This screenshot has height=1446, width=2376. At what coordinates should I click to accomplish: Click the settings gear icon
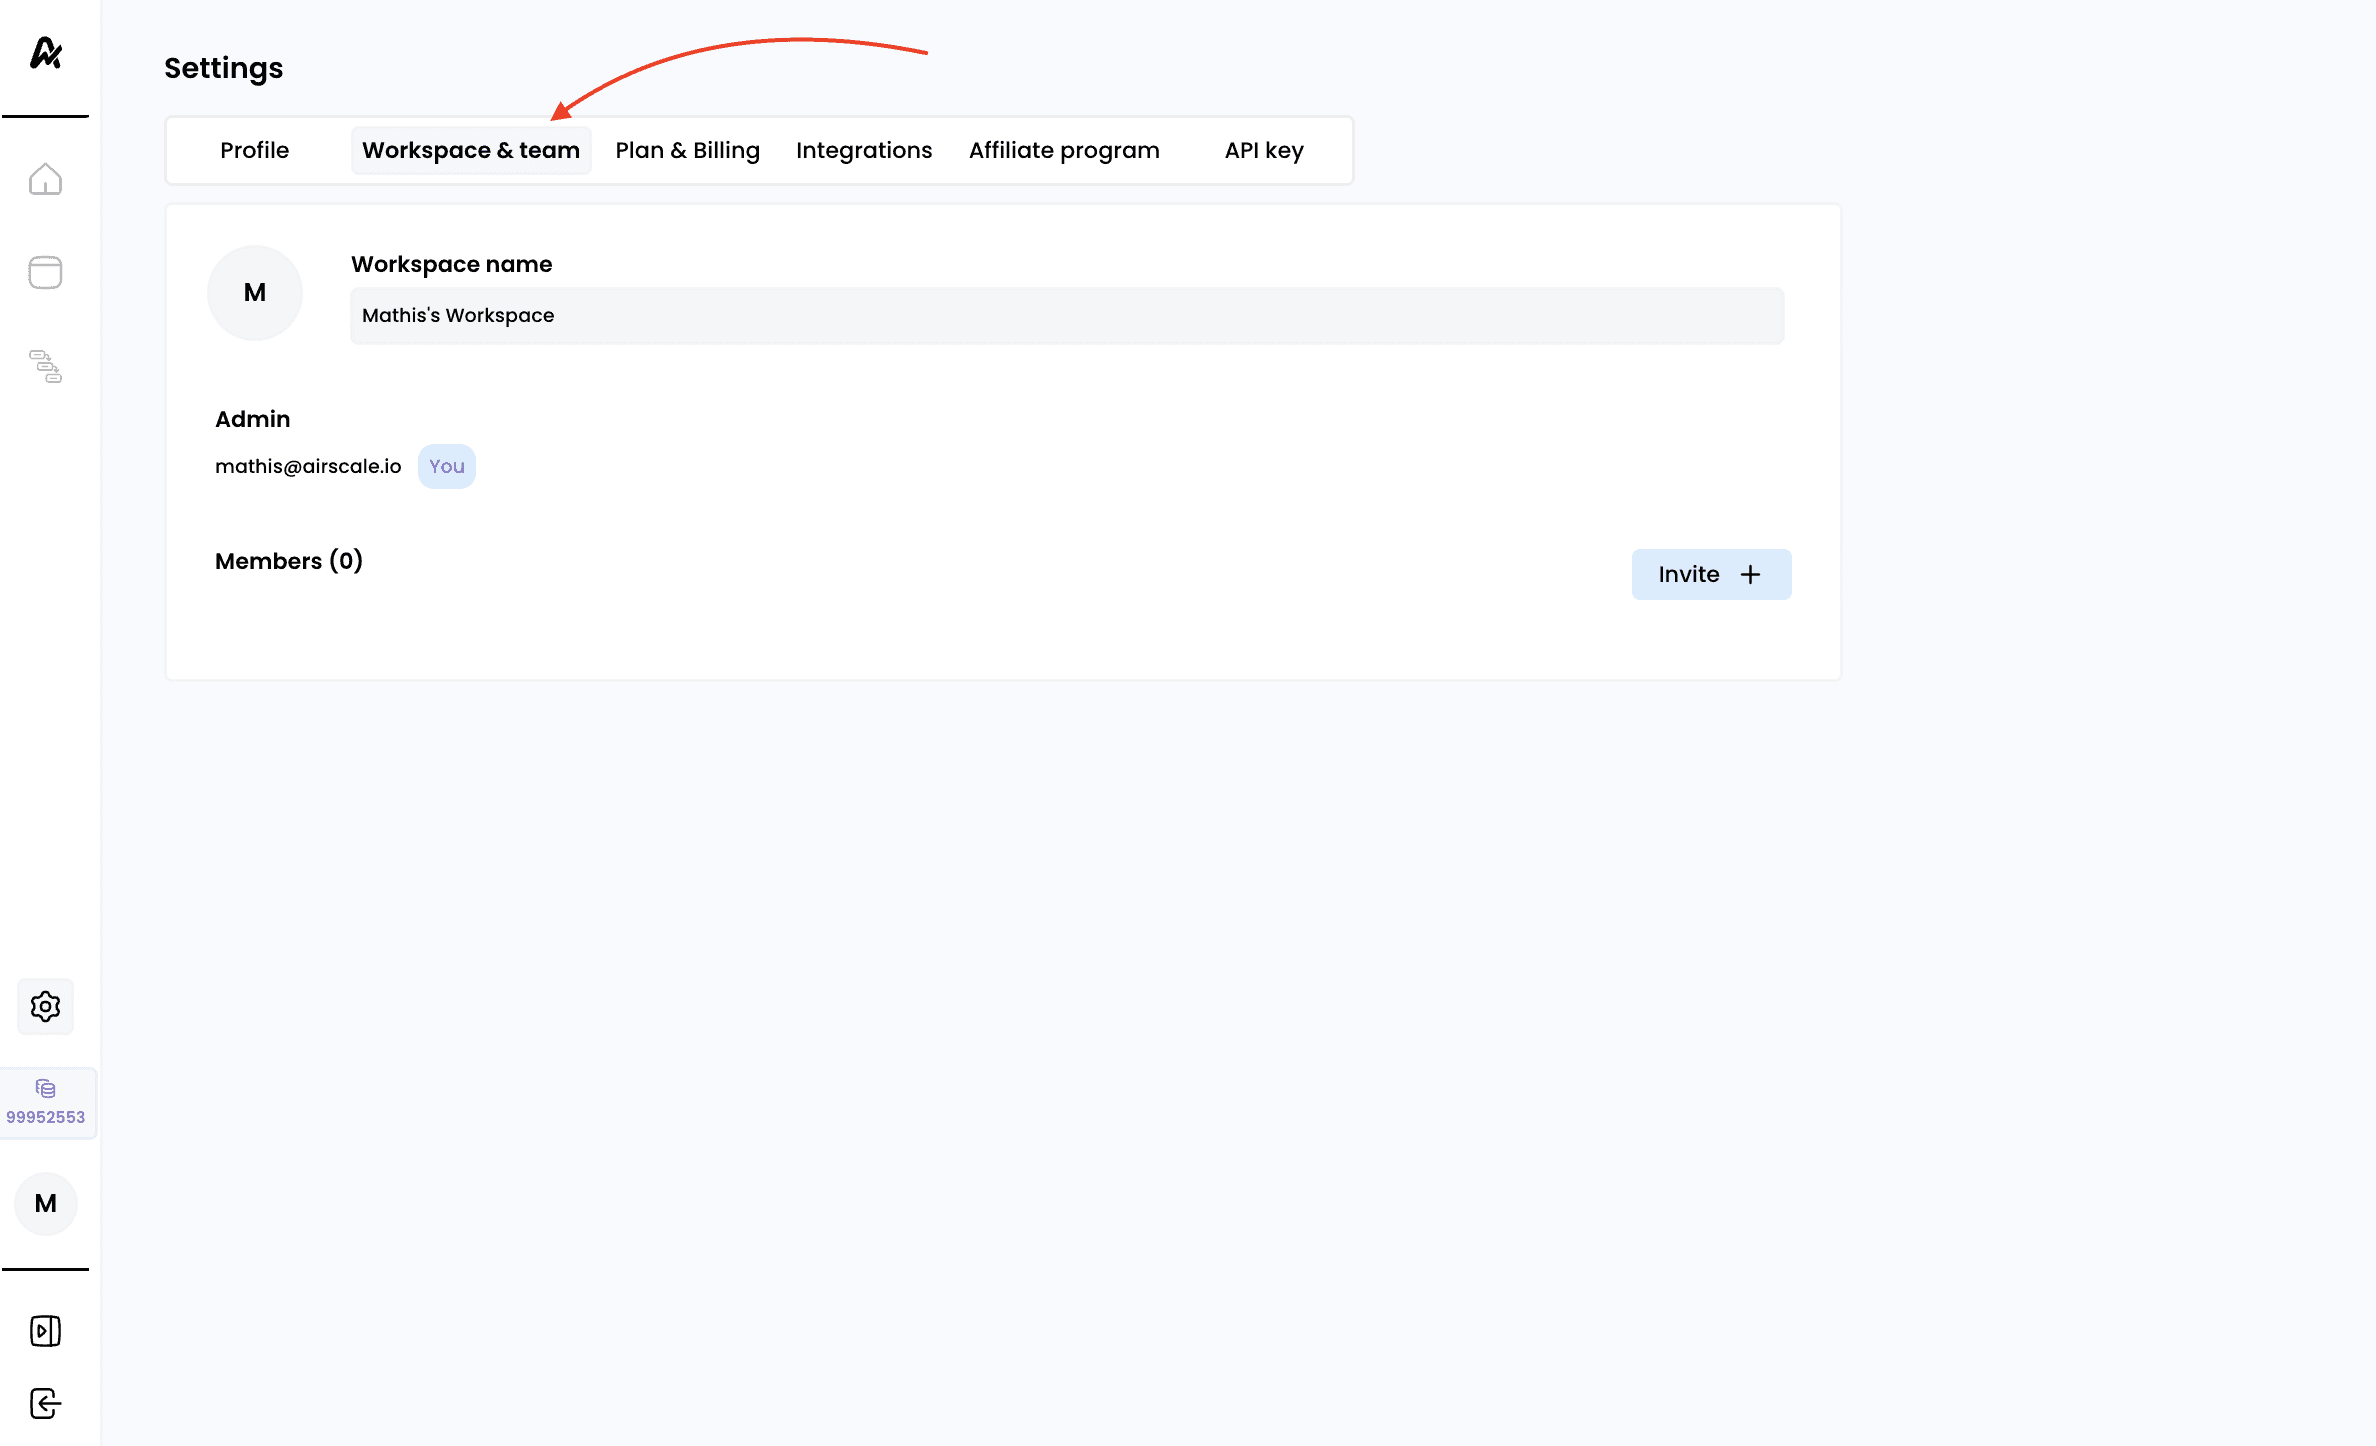click(x=45, y=1006)
